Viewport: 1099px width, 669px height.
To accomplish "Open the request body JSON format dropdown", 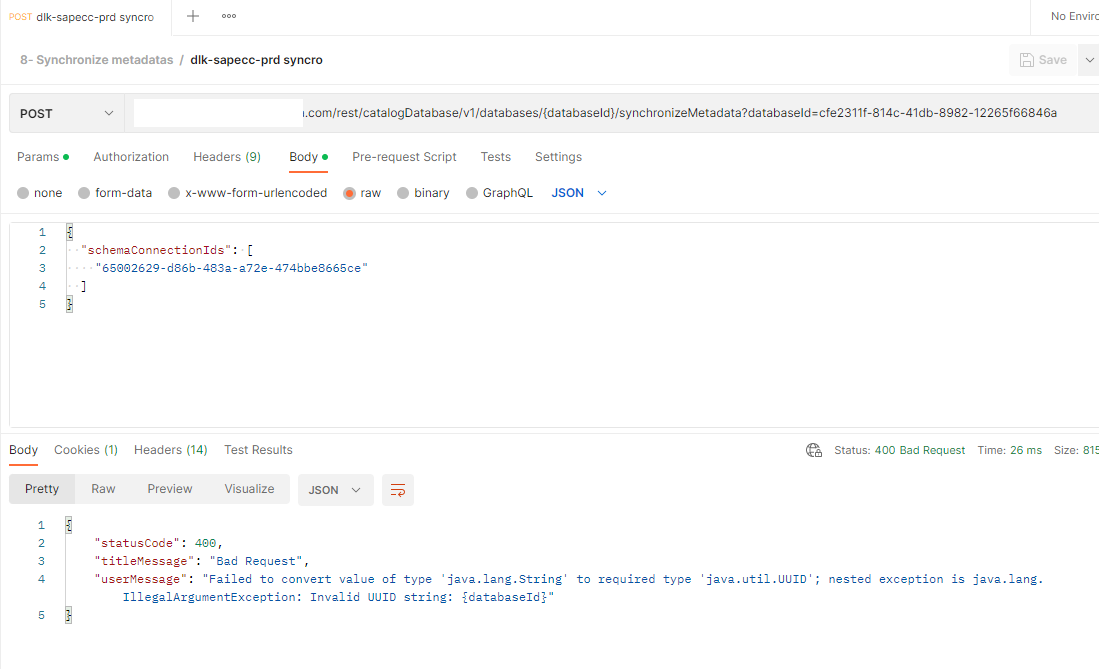I will (x=579, y=193).
